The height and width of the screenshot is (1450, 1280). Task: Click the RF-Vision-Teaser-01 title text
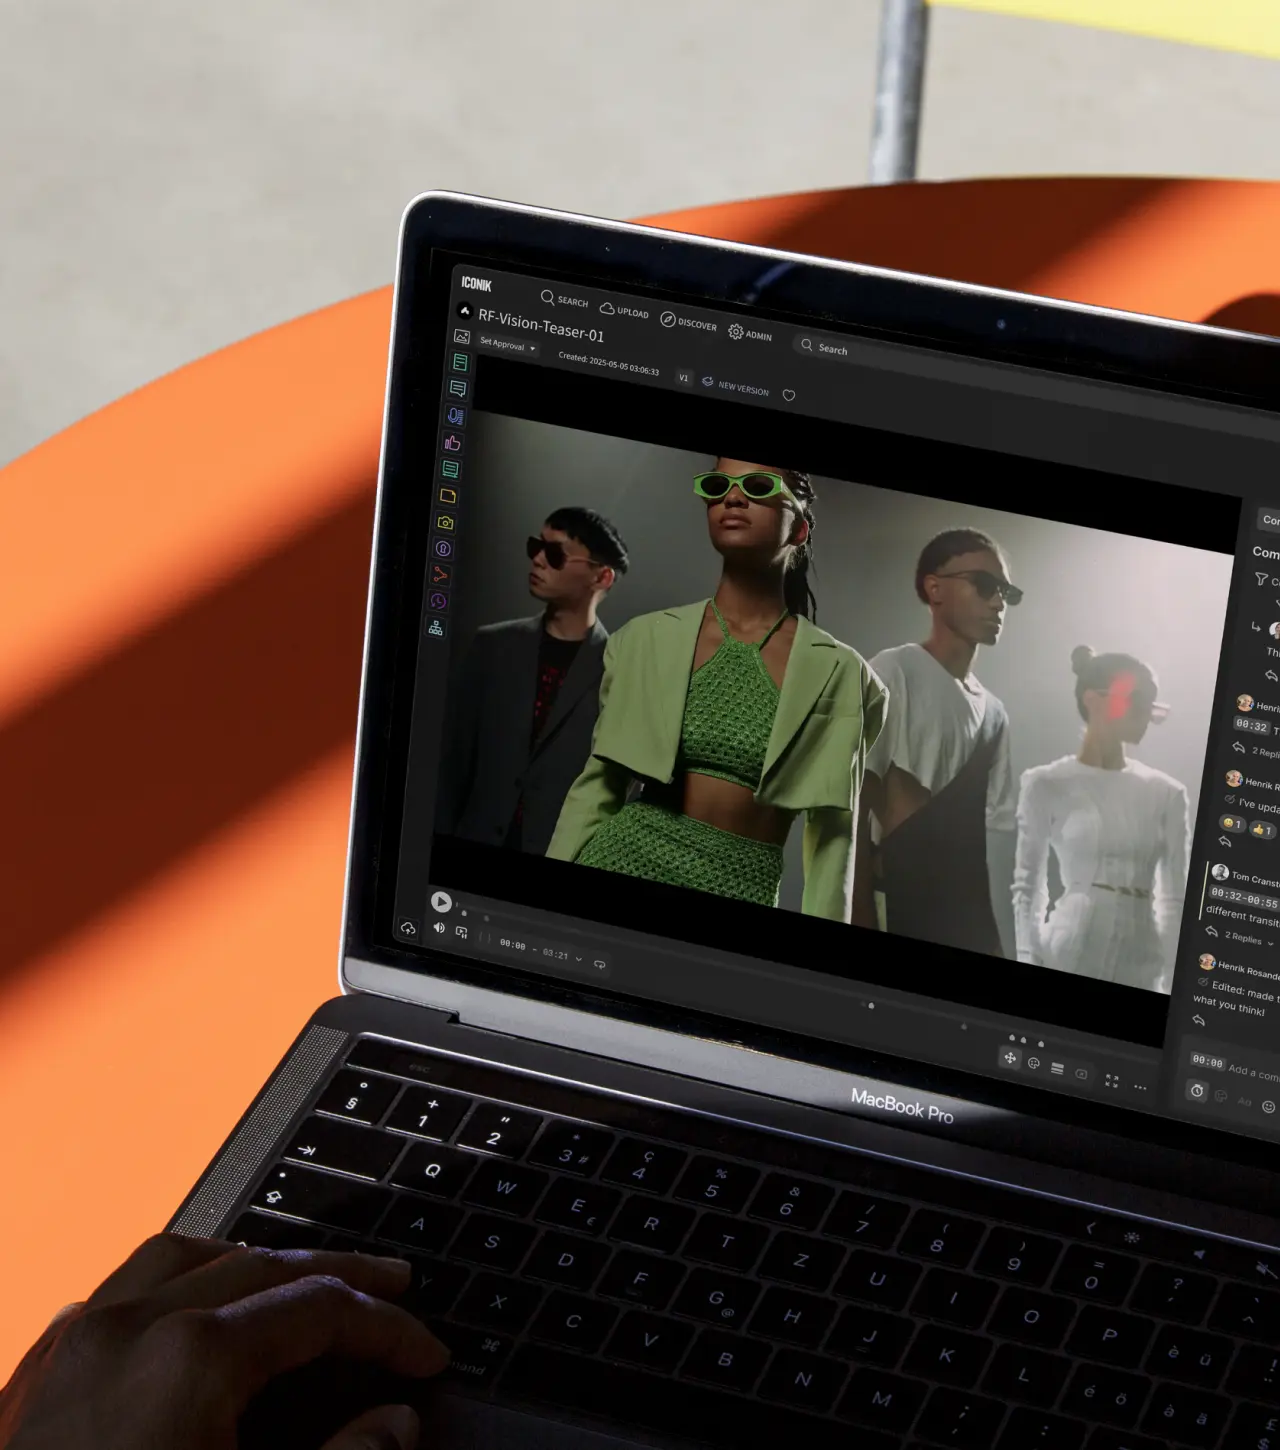pyautogui.click(x=541, y=324)
